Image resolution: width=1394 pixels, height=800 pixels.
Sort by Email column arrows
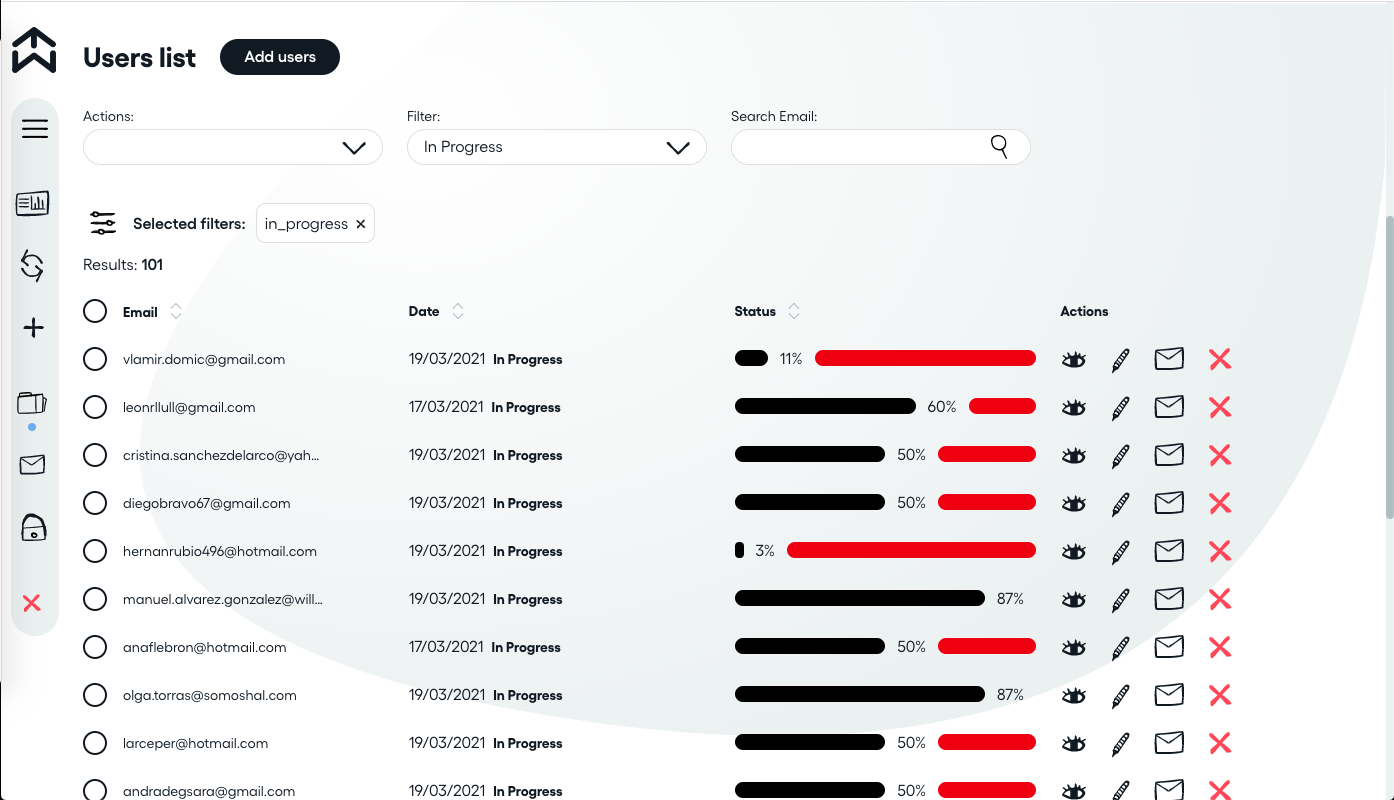pos(176,311)
